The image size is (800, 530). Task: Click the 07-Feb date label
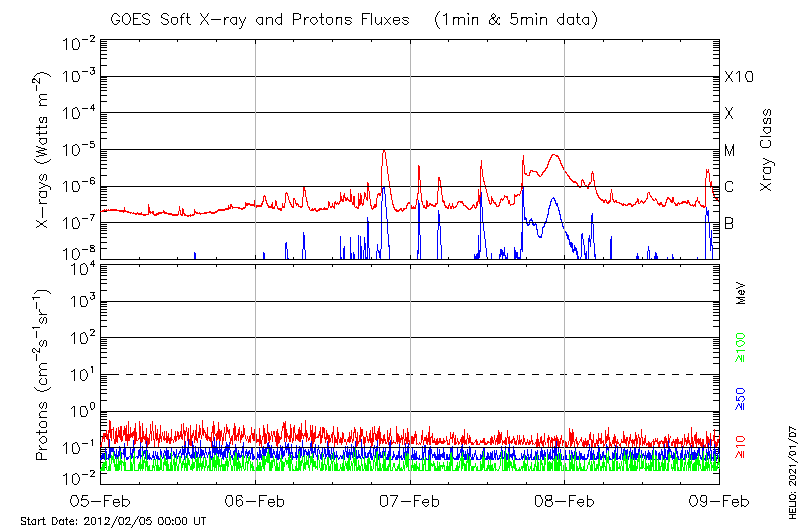tap(410, 501)
